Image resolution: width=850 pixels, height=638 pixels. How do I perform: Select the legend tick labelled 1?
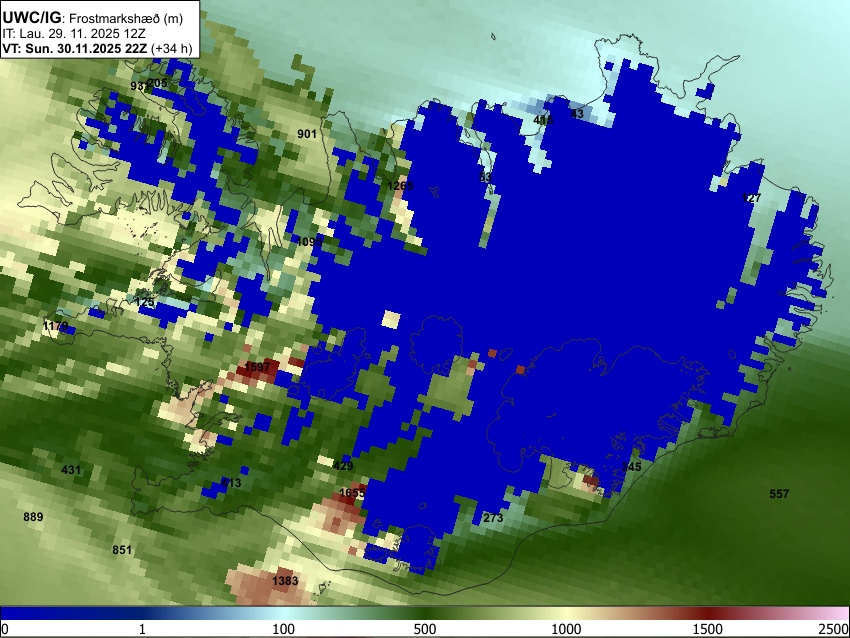[x=142, y=629]
